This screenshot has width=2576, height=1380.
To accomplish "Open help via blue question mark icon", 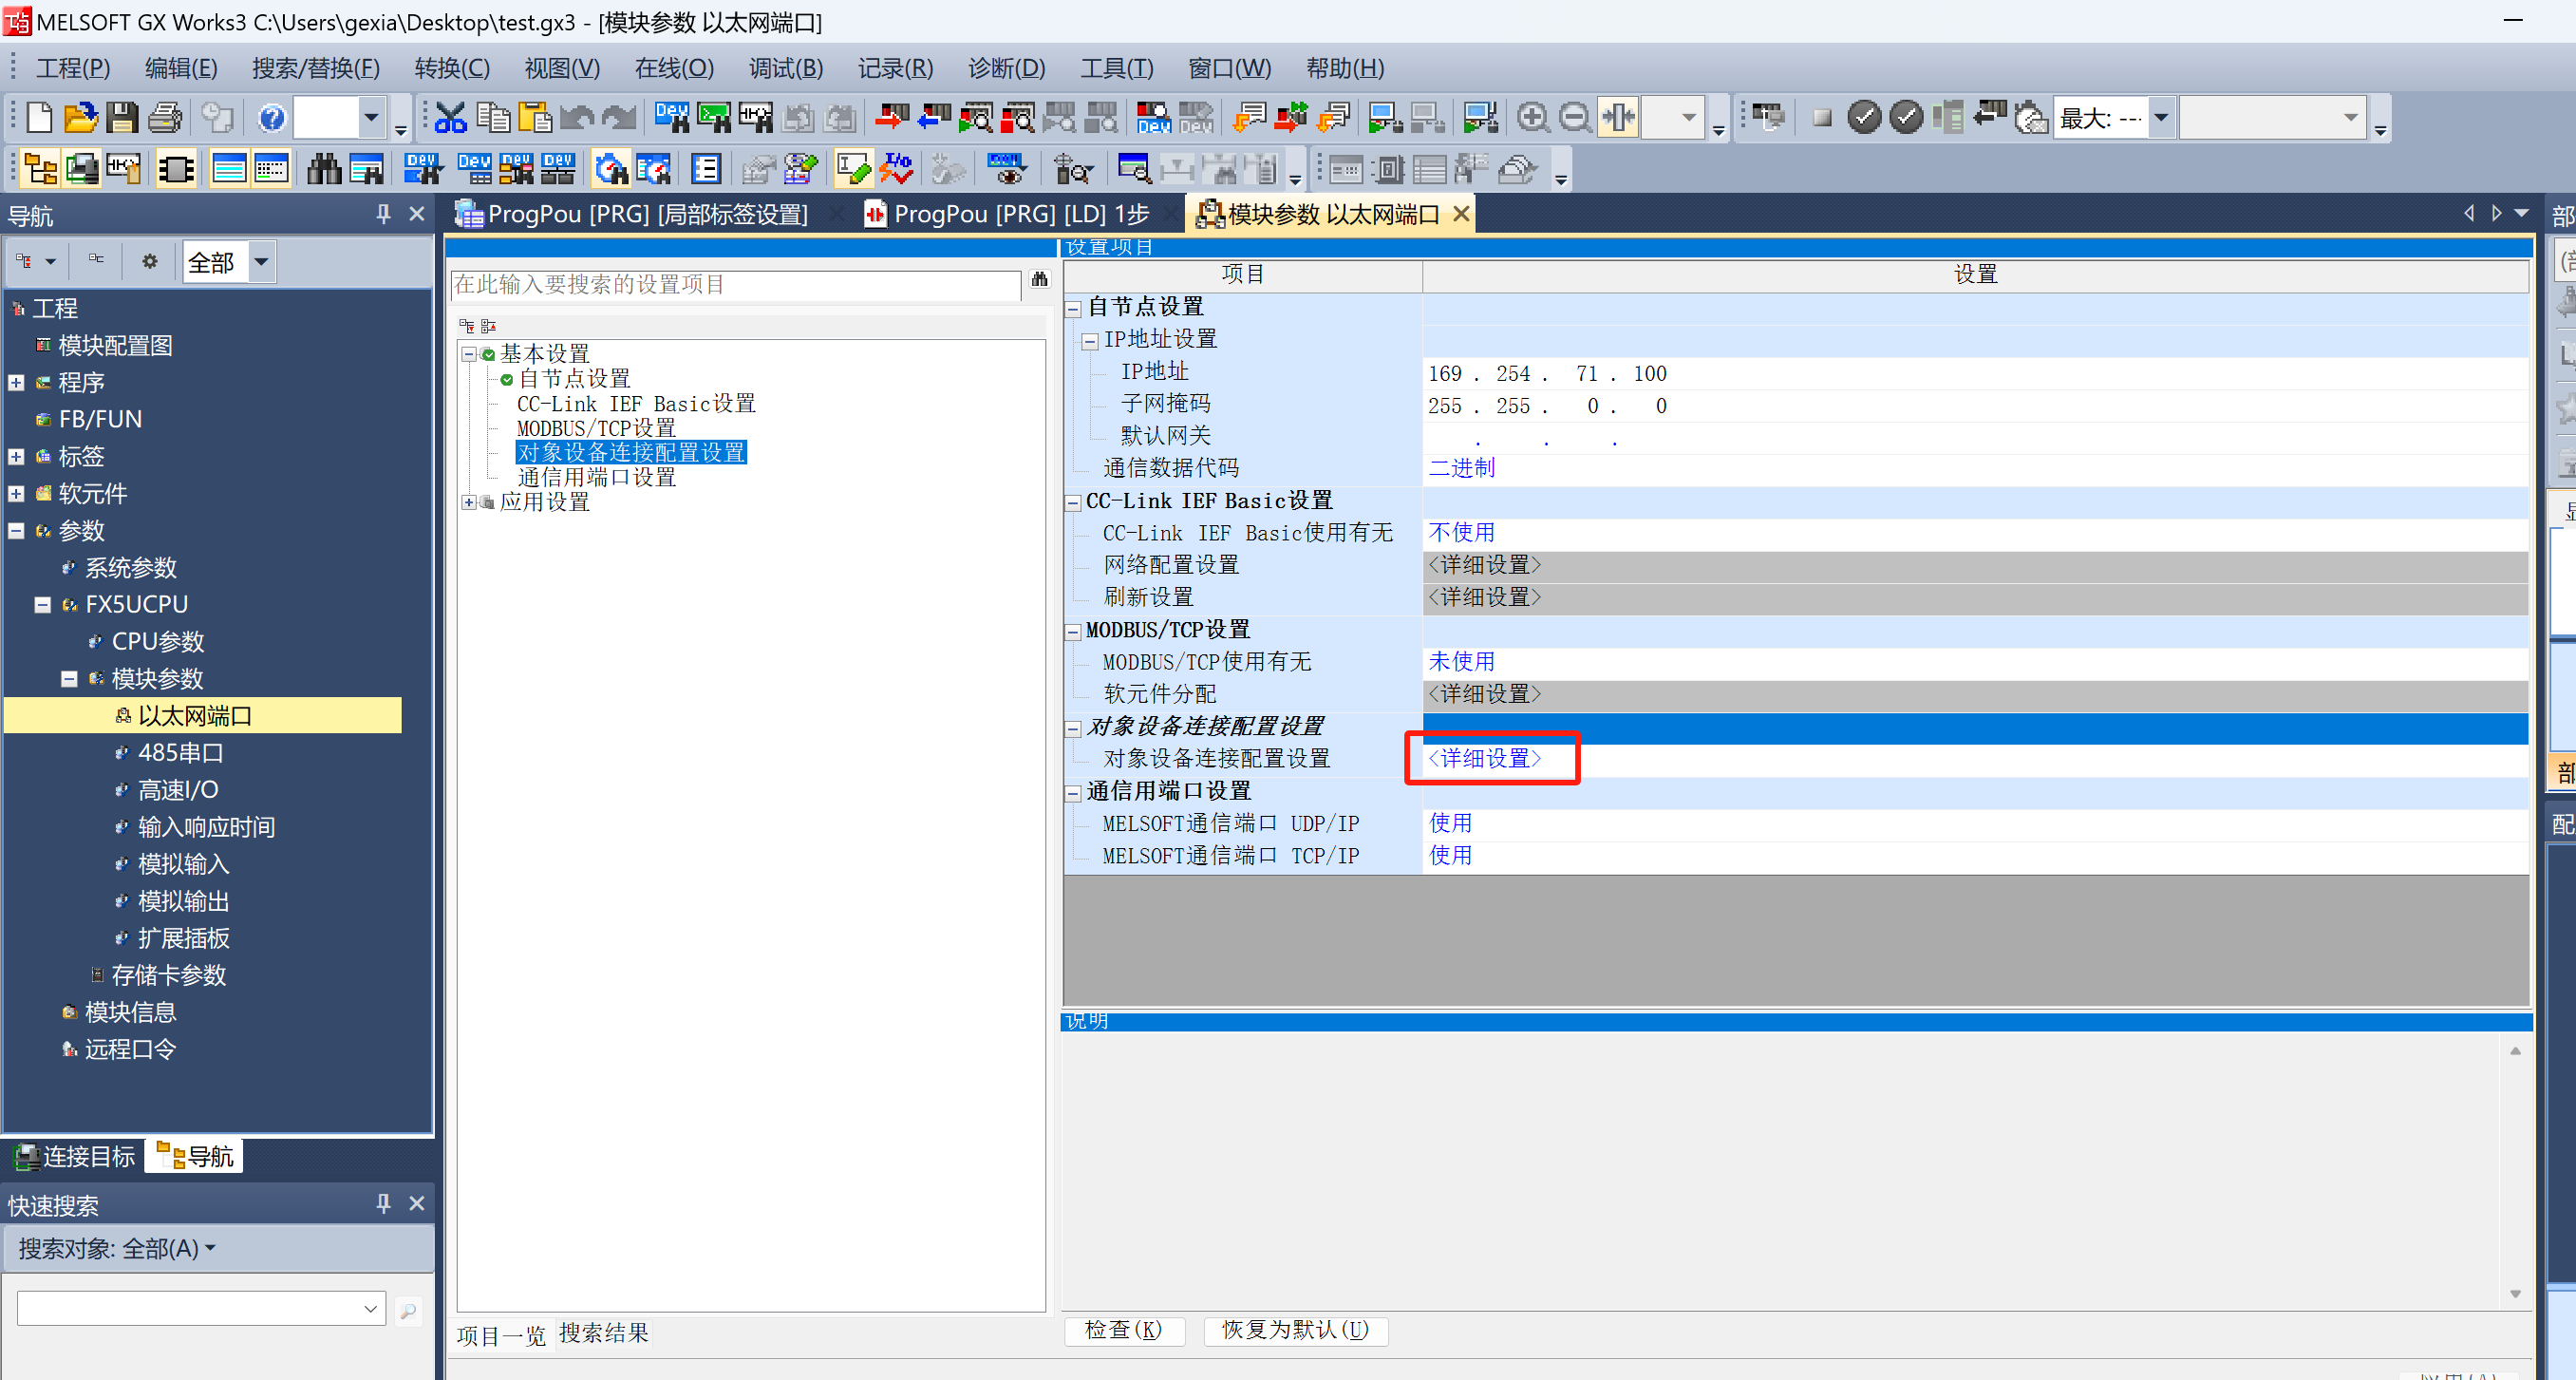I will pos(271,118).
